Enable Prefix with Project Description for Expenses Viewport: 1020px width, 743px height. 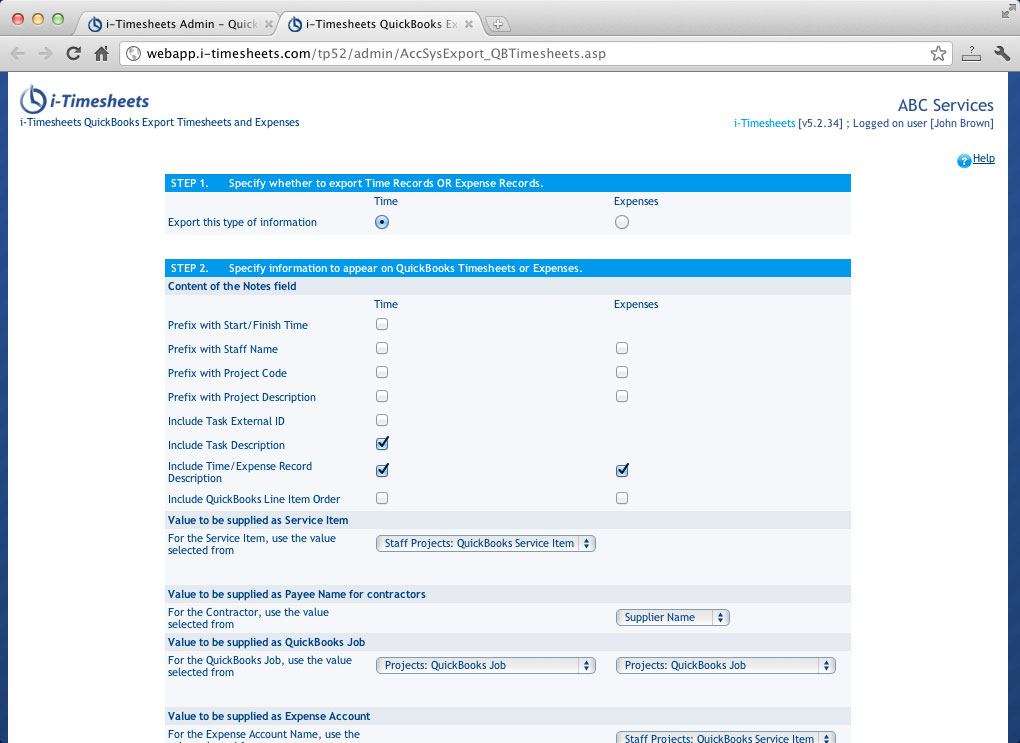point(622,396)
